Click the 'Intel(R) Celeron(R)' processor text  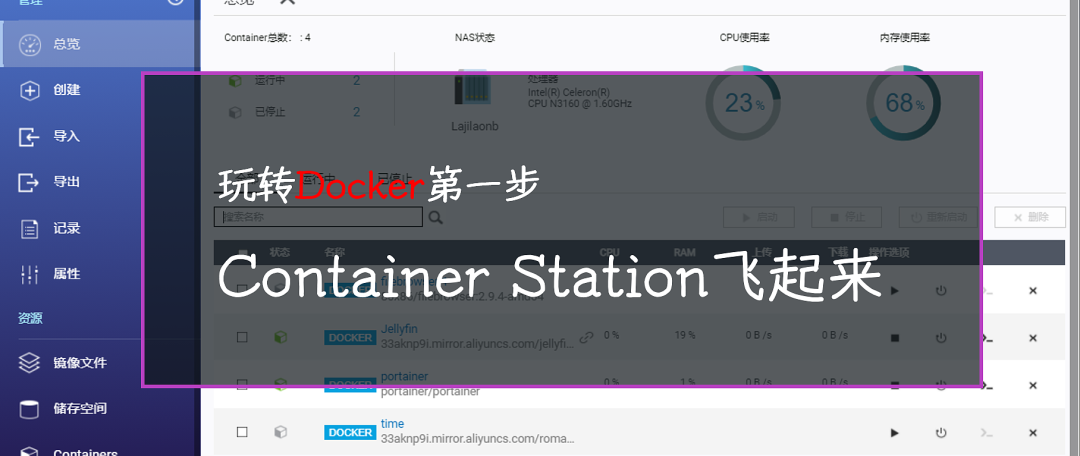[x=568, y=92]
